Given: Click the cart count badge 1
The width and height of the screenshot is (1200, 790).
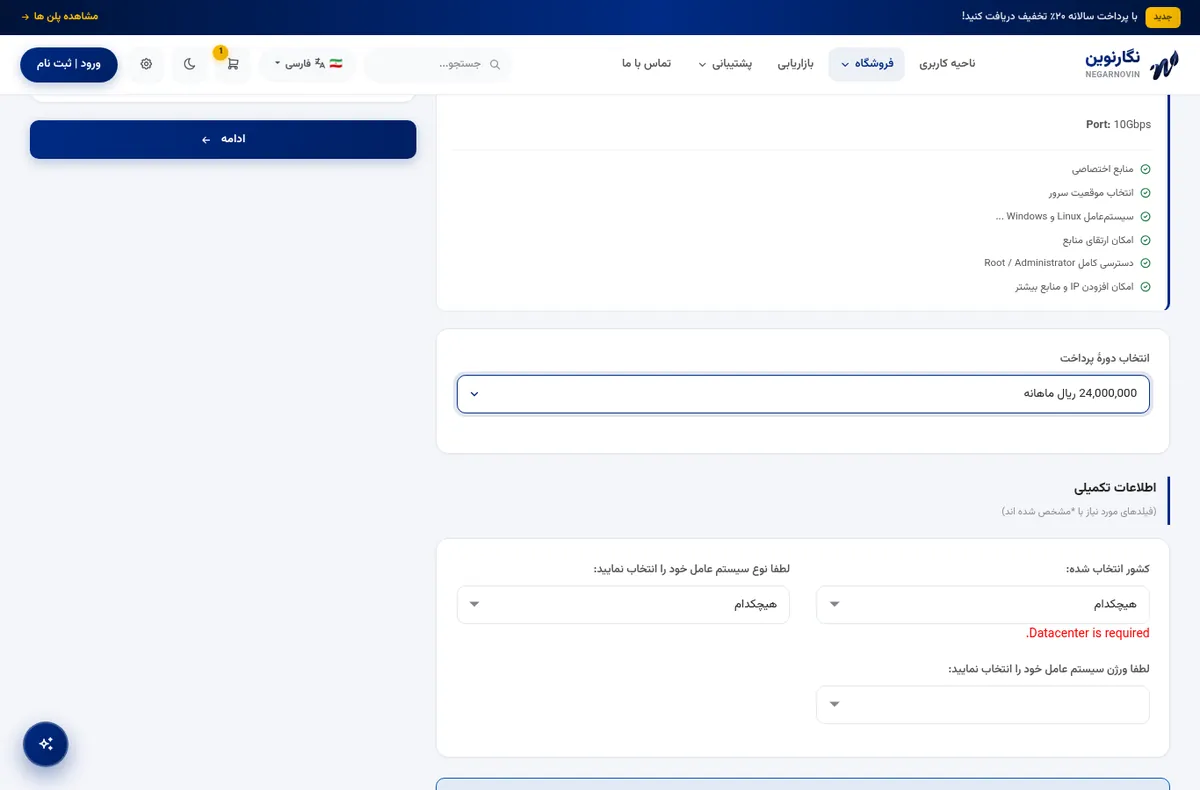Looking at the screenshot, I should (220, 52).
